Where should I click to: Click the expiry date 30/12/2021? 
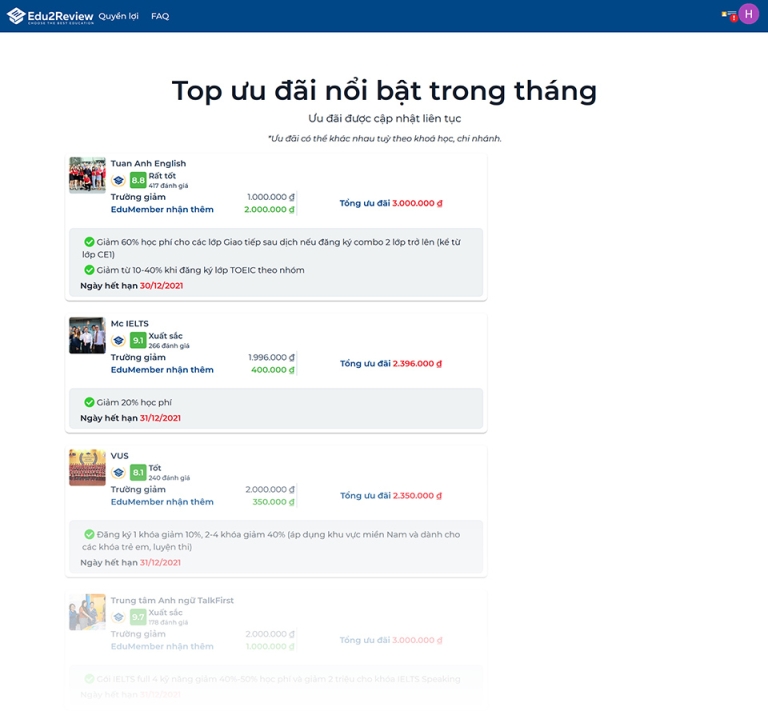[x=162, y=285]
